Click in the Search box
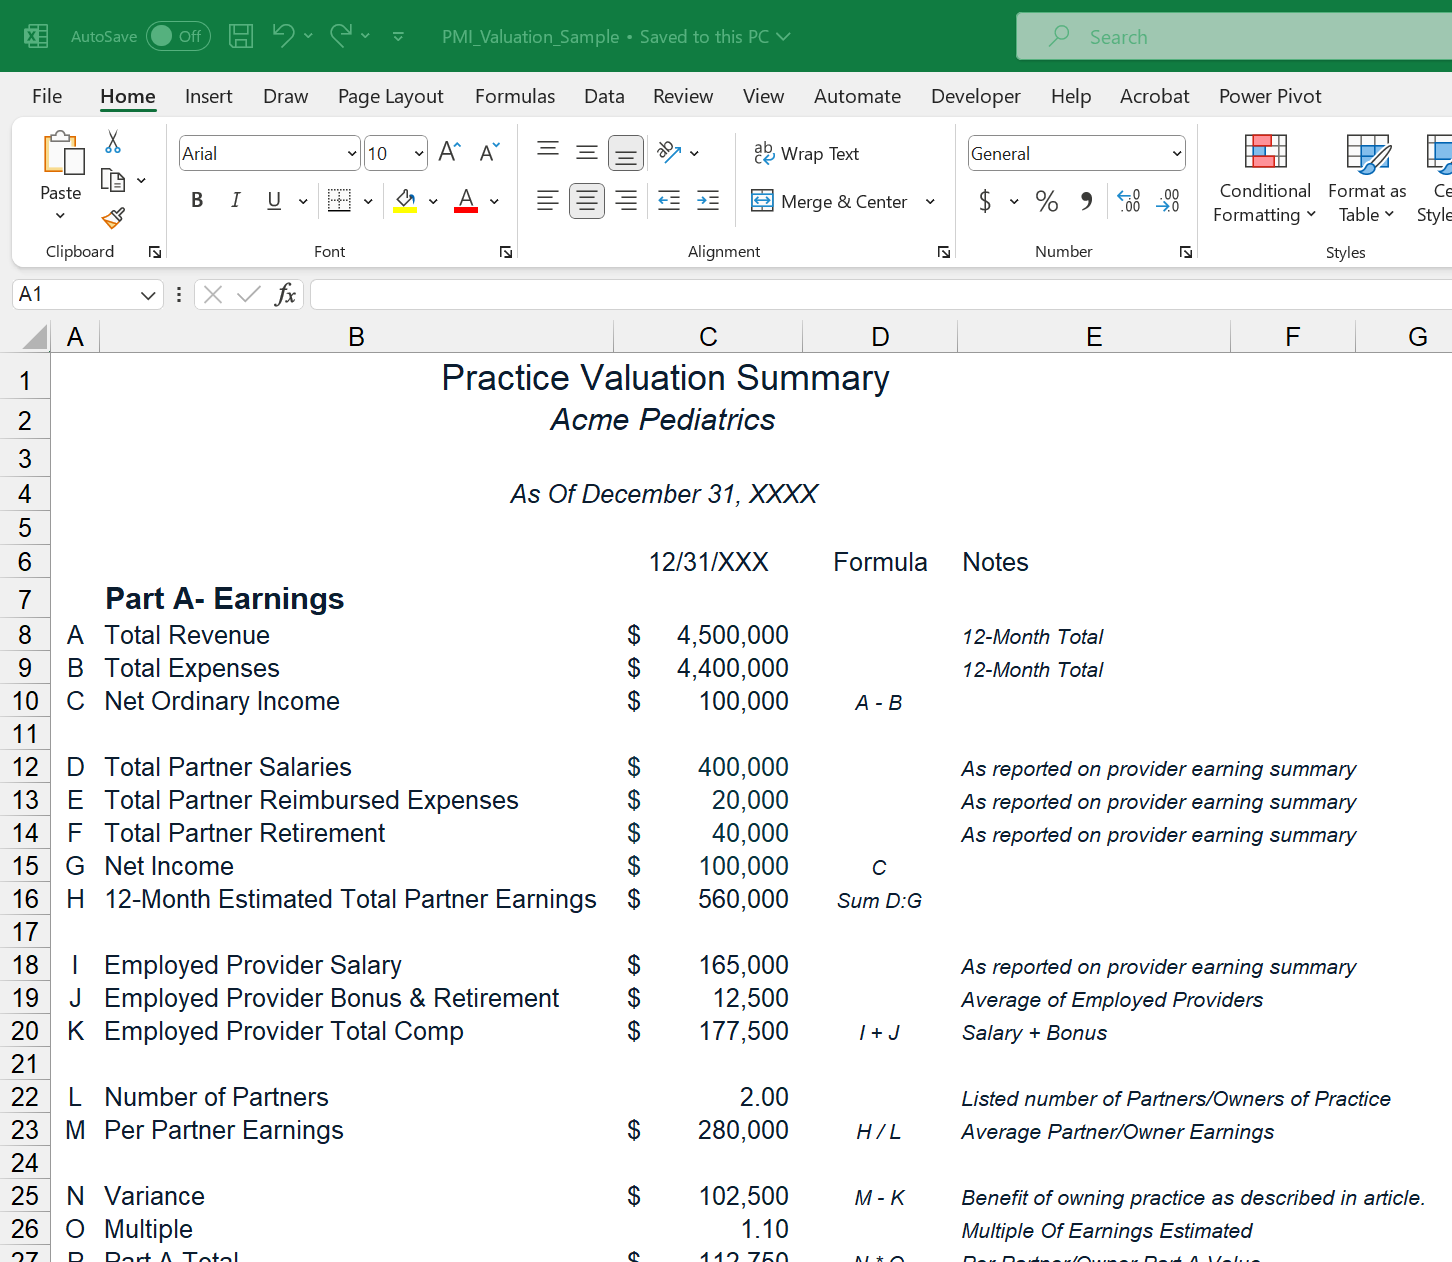 tap(1234, 36)
